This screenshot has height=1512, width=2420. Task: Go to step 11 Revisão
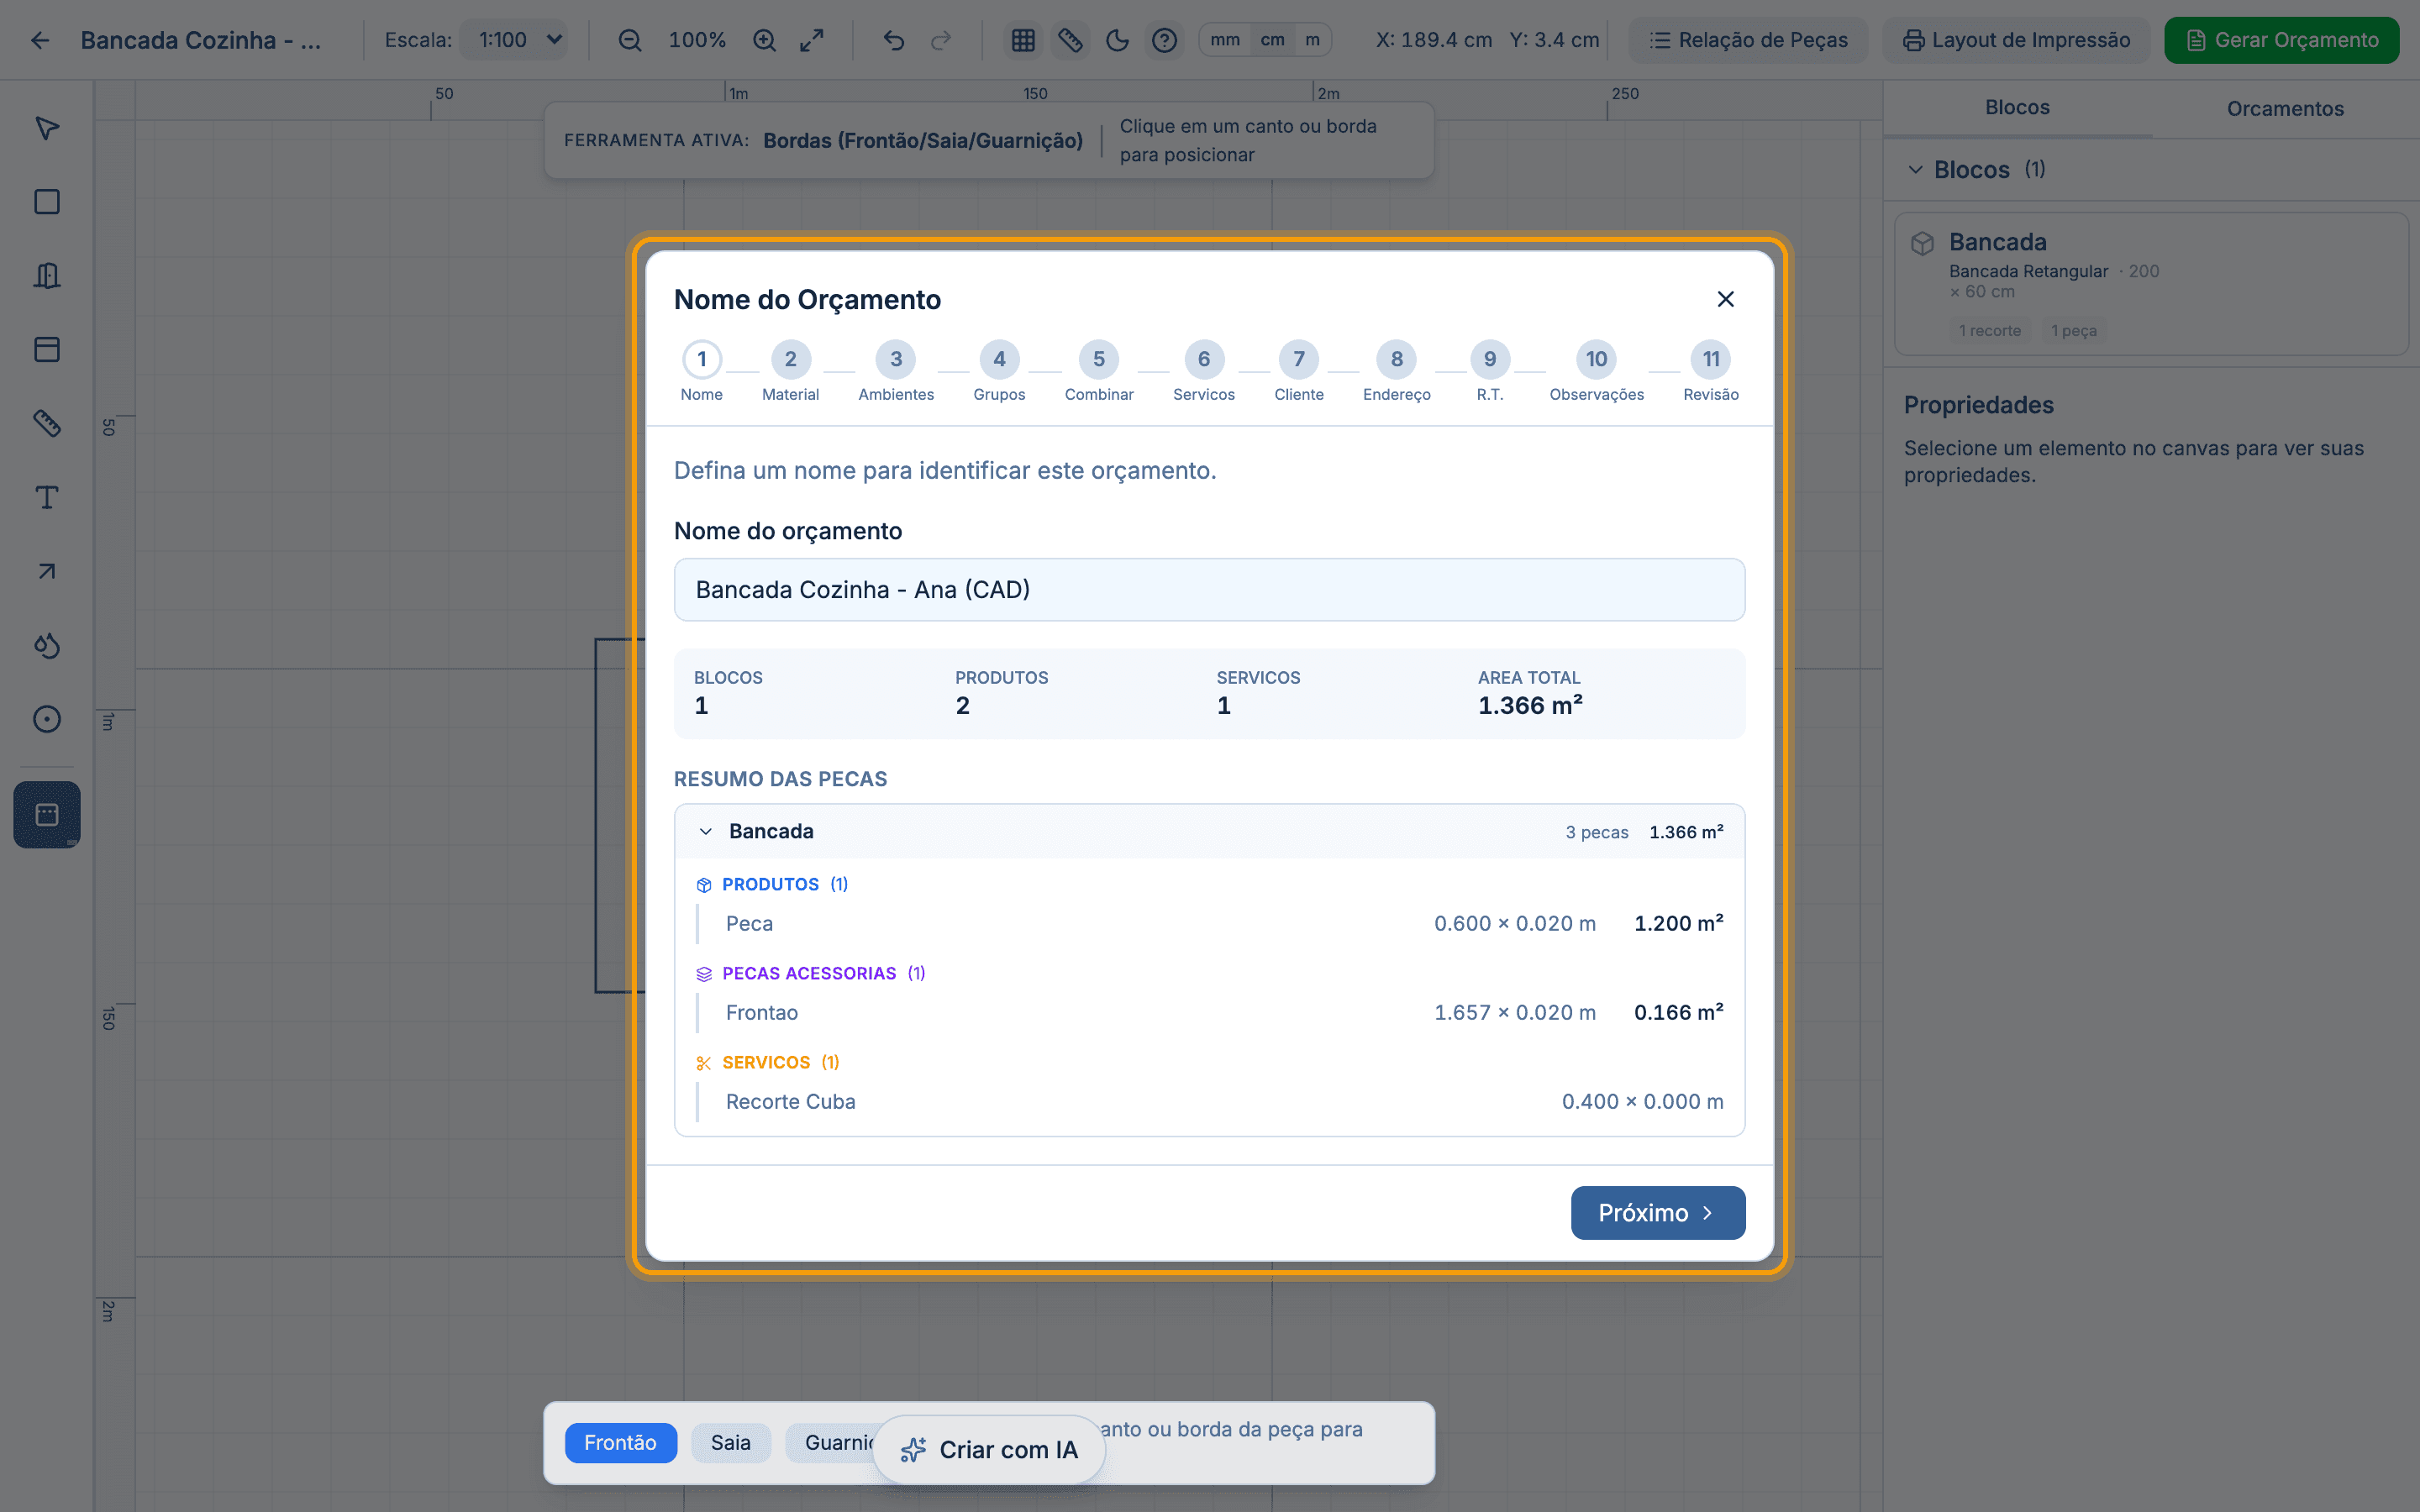click(x=1711, y=371)
